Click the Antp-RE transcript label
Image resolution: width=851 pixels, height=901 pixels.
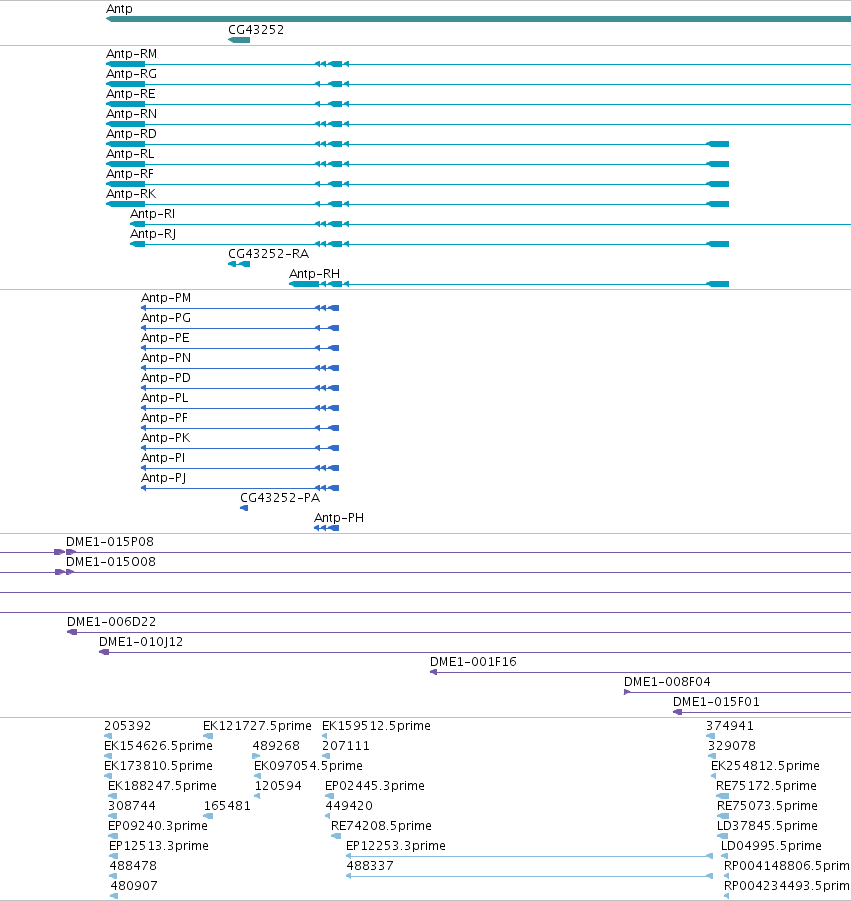pos(130,94)
